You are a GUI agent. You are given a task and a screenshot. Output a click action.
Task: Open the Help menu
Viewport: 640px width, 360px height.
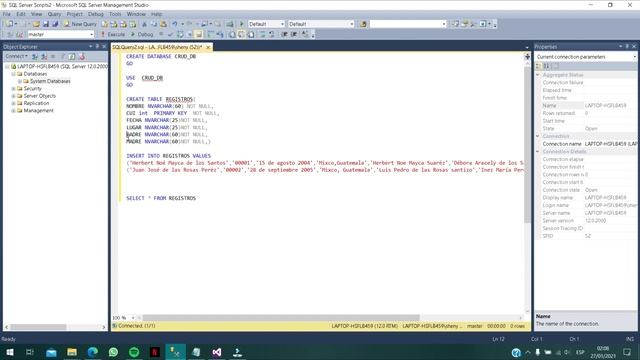coord(157,14)
